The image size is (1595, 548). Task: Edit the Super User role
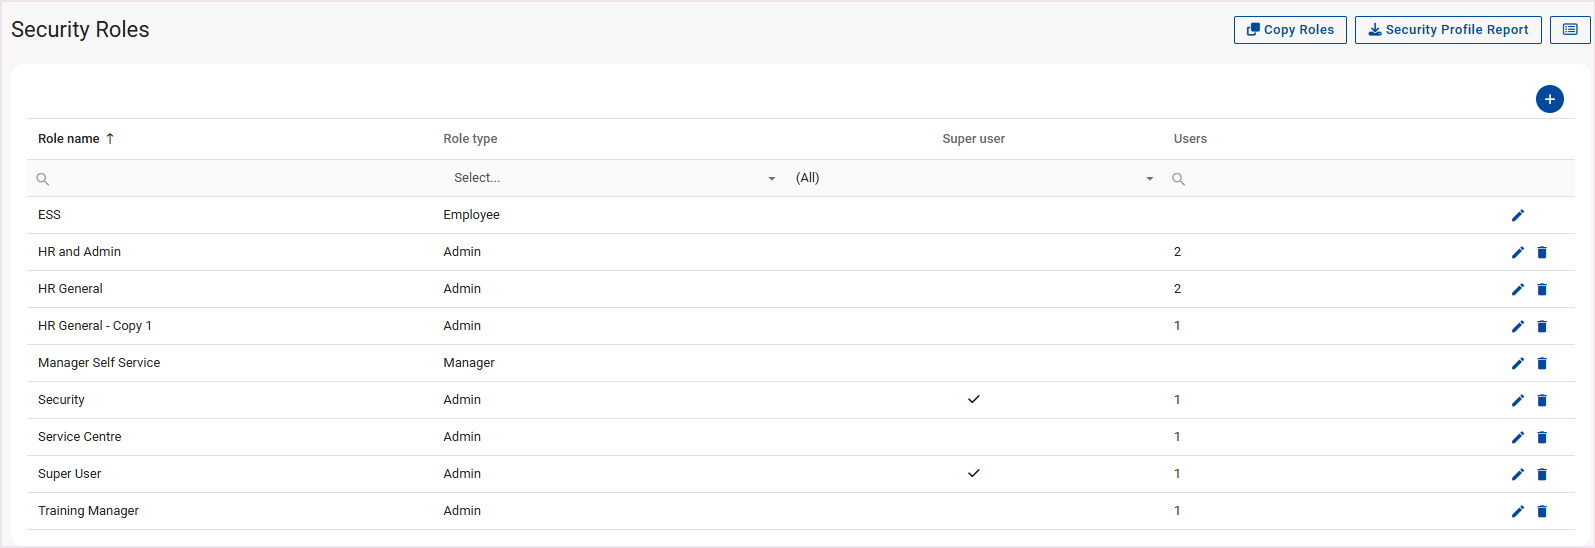[1517, 474]
